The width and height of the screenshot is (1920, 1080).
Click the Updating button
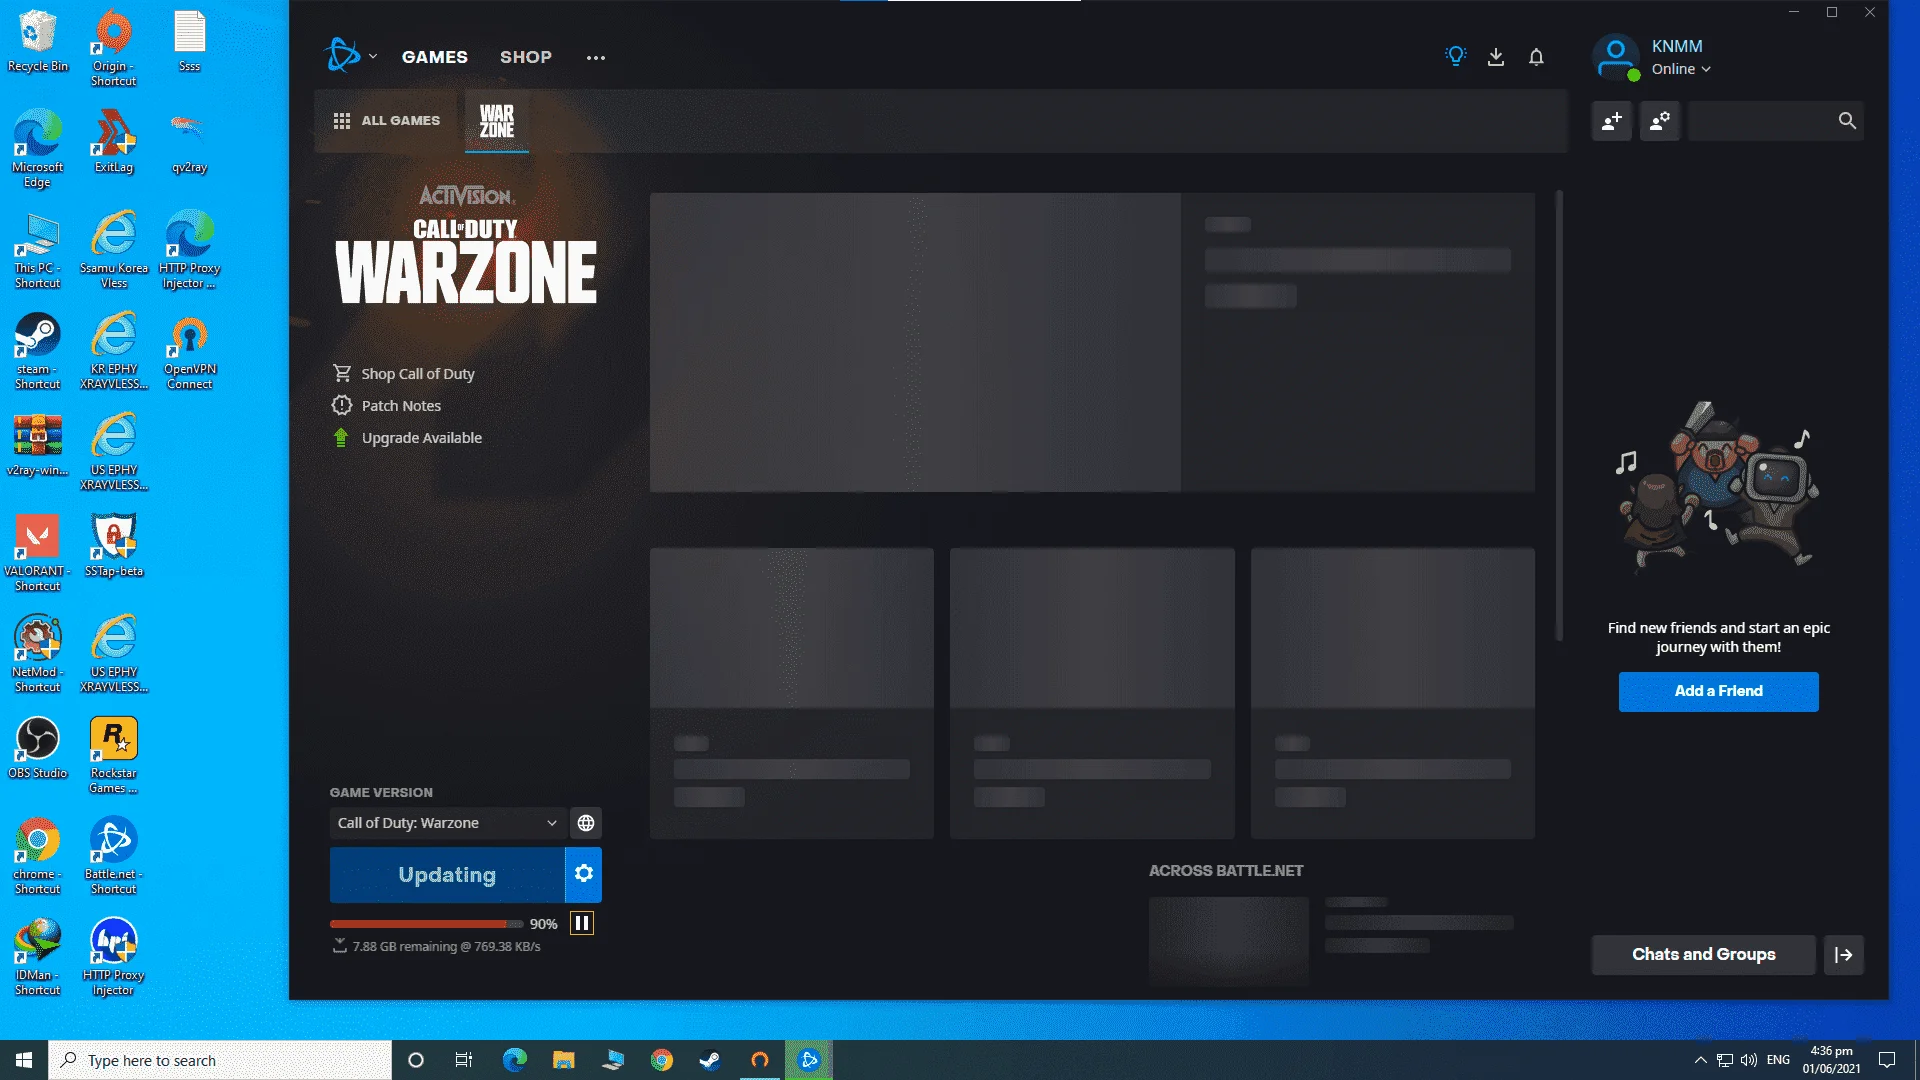(x=447, y=875)
